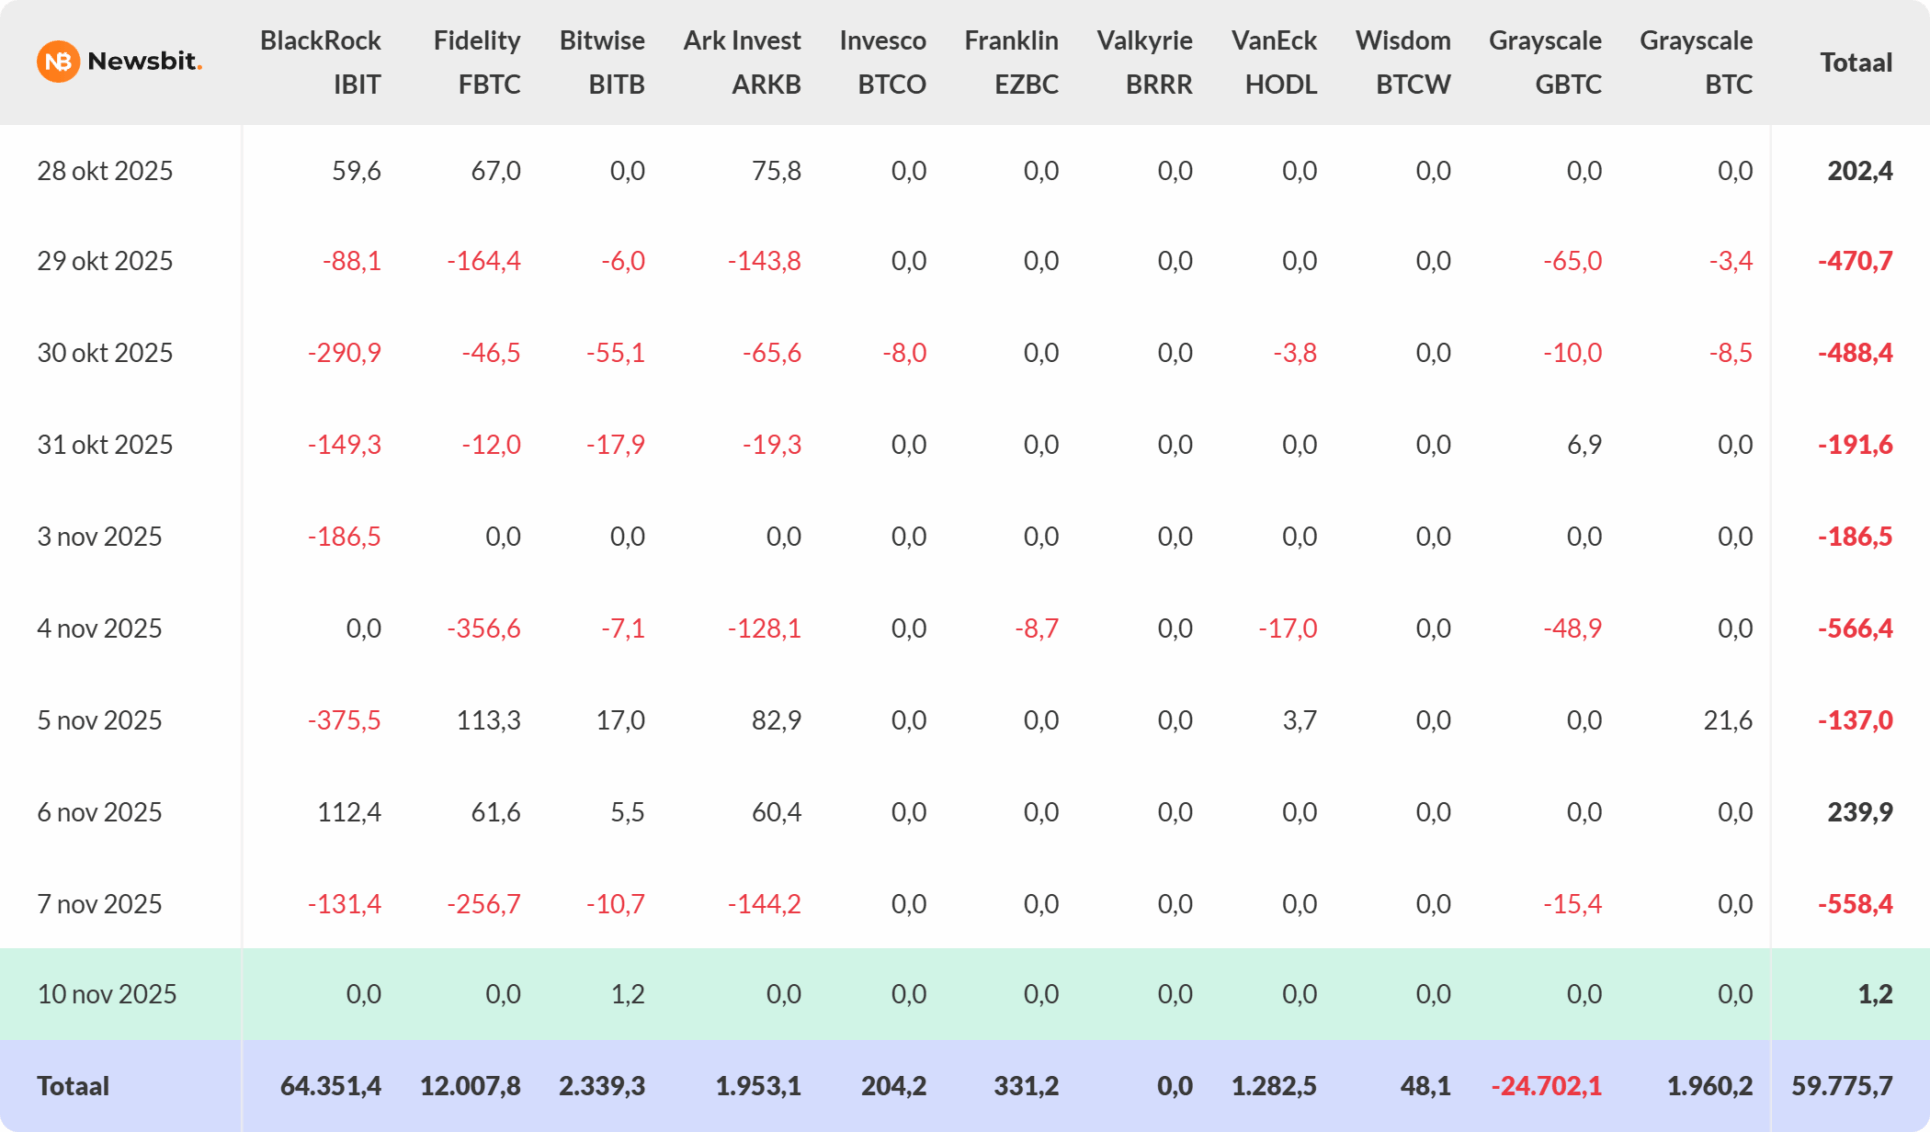Click the highlighted 10 nov 2025 row
The image size is (1930, 1132).
click(107, 994)
